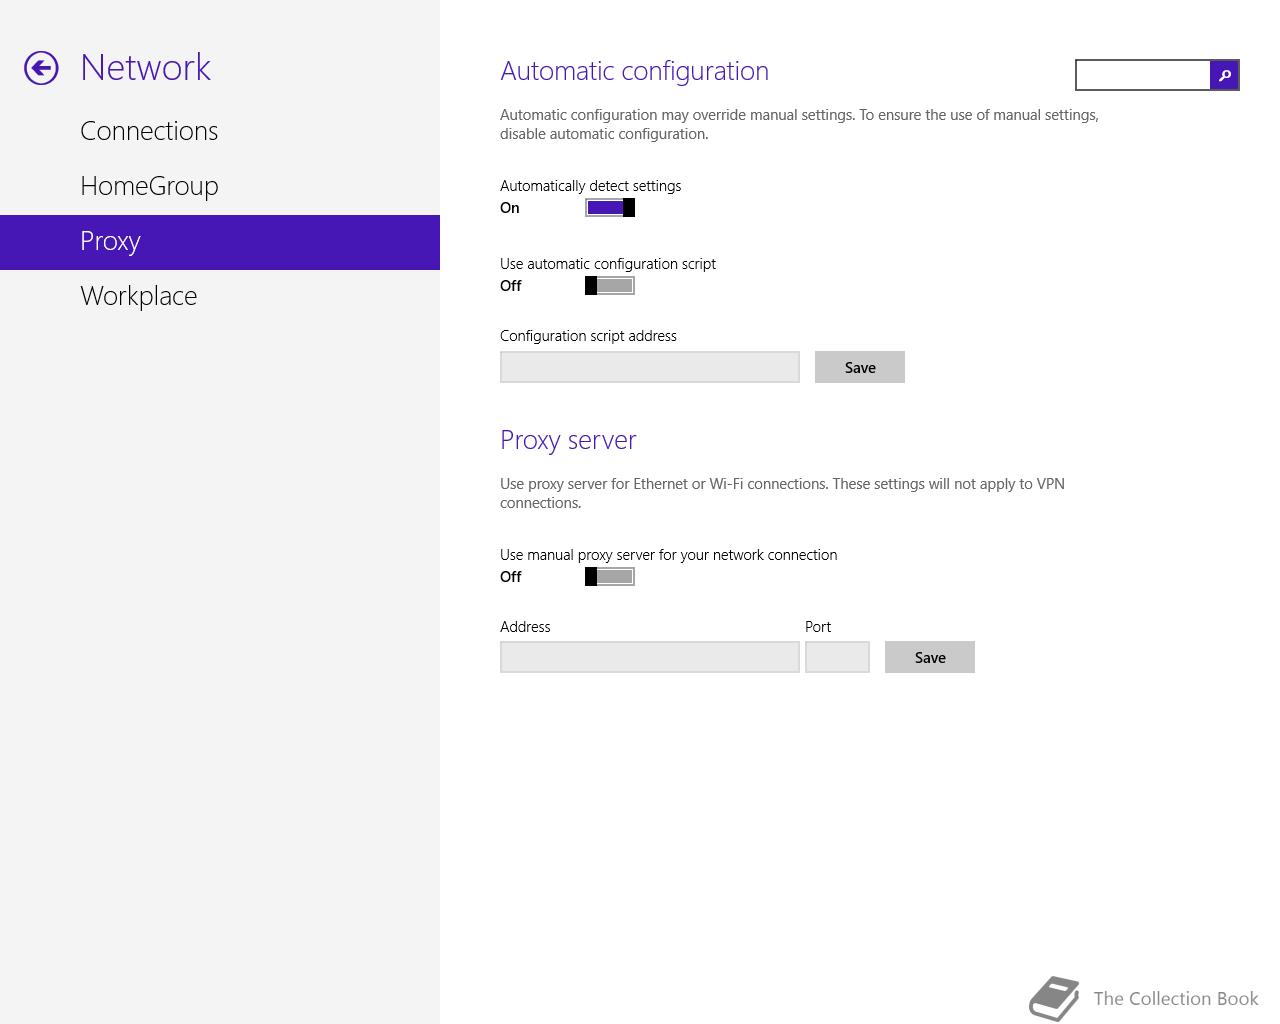Click the 'Use manual proxy server' label
This screenshot has height=1024, width=1280.
coord(668,555)
